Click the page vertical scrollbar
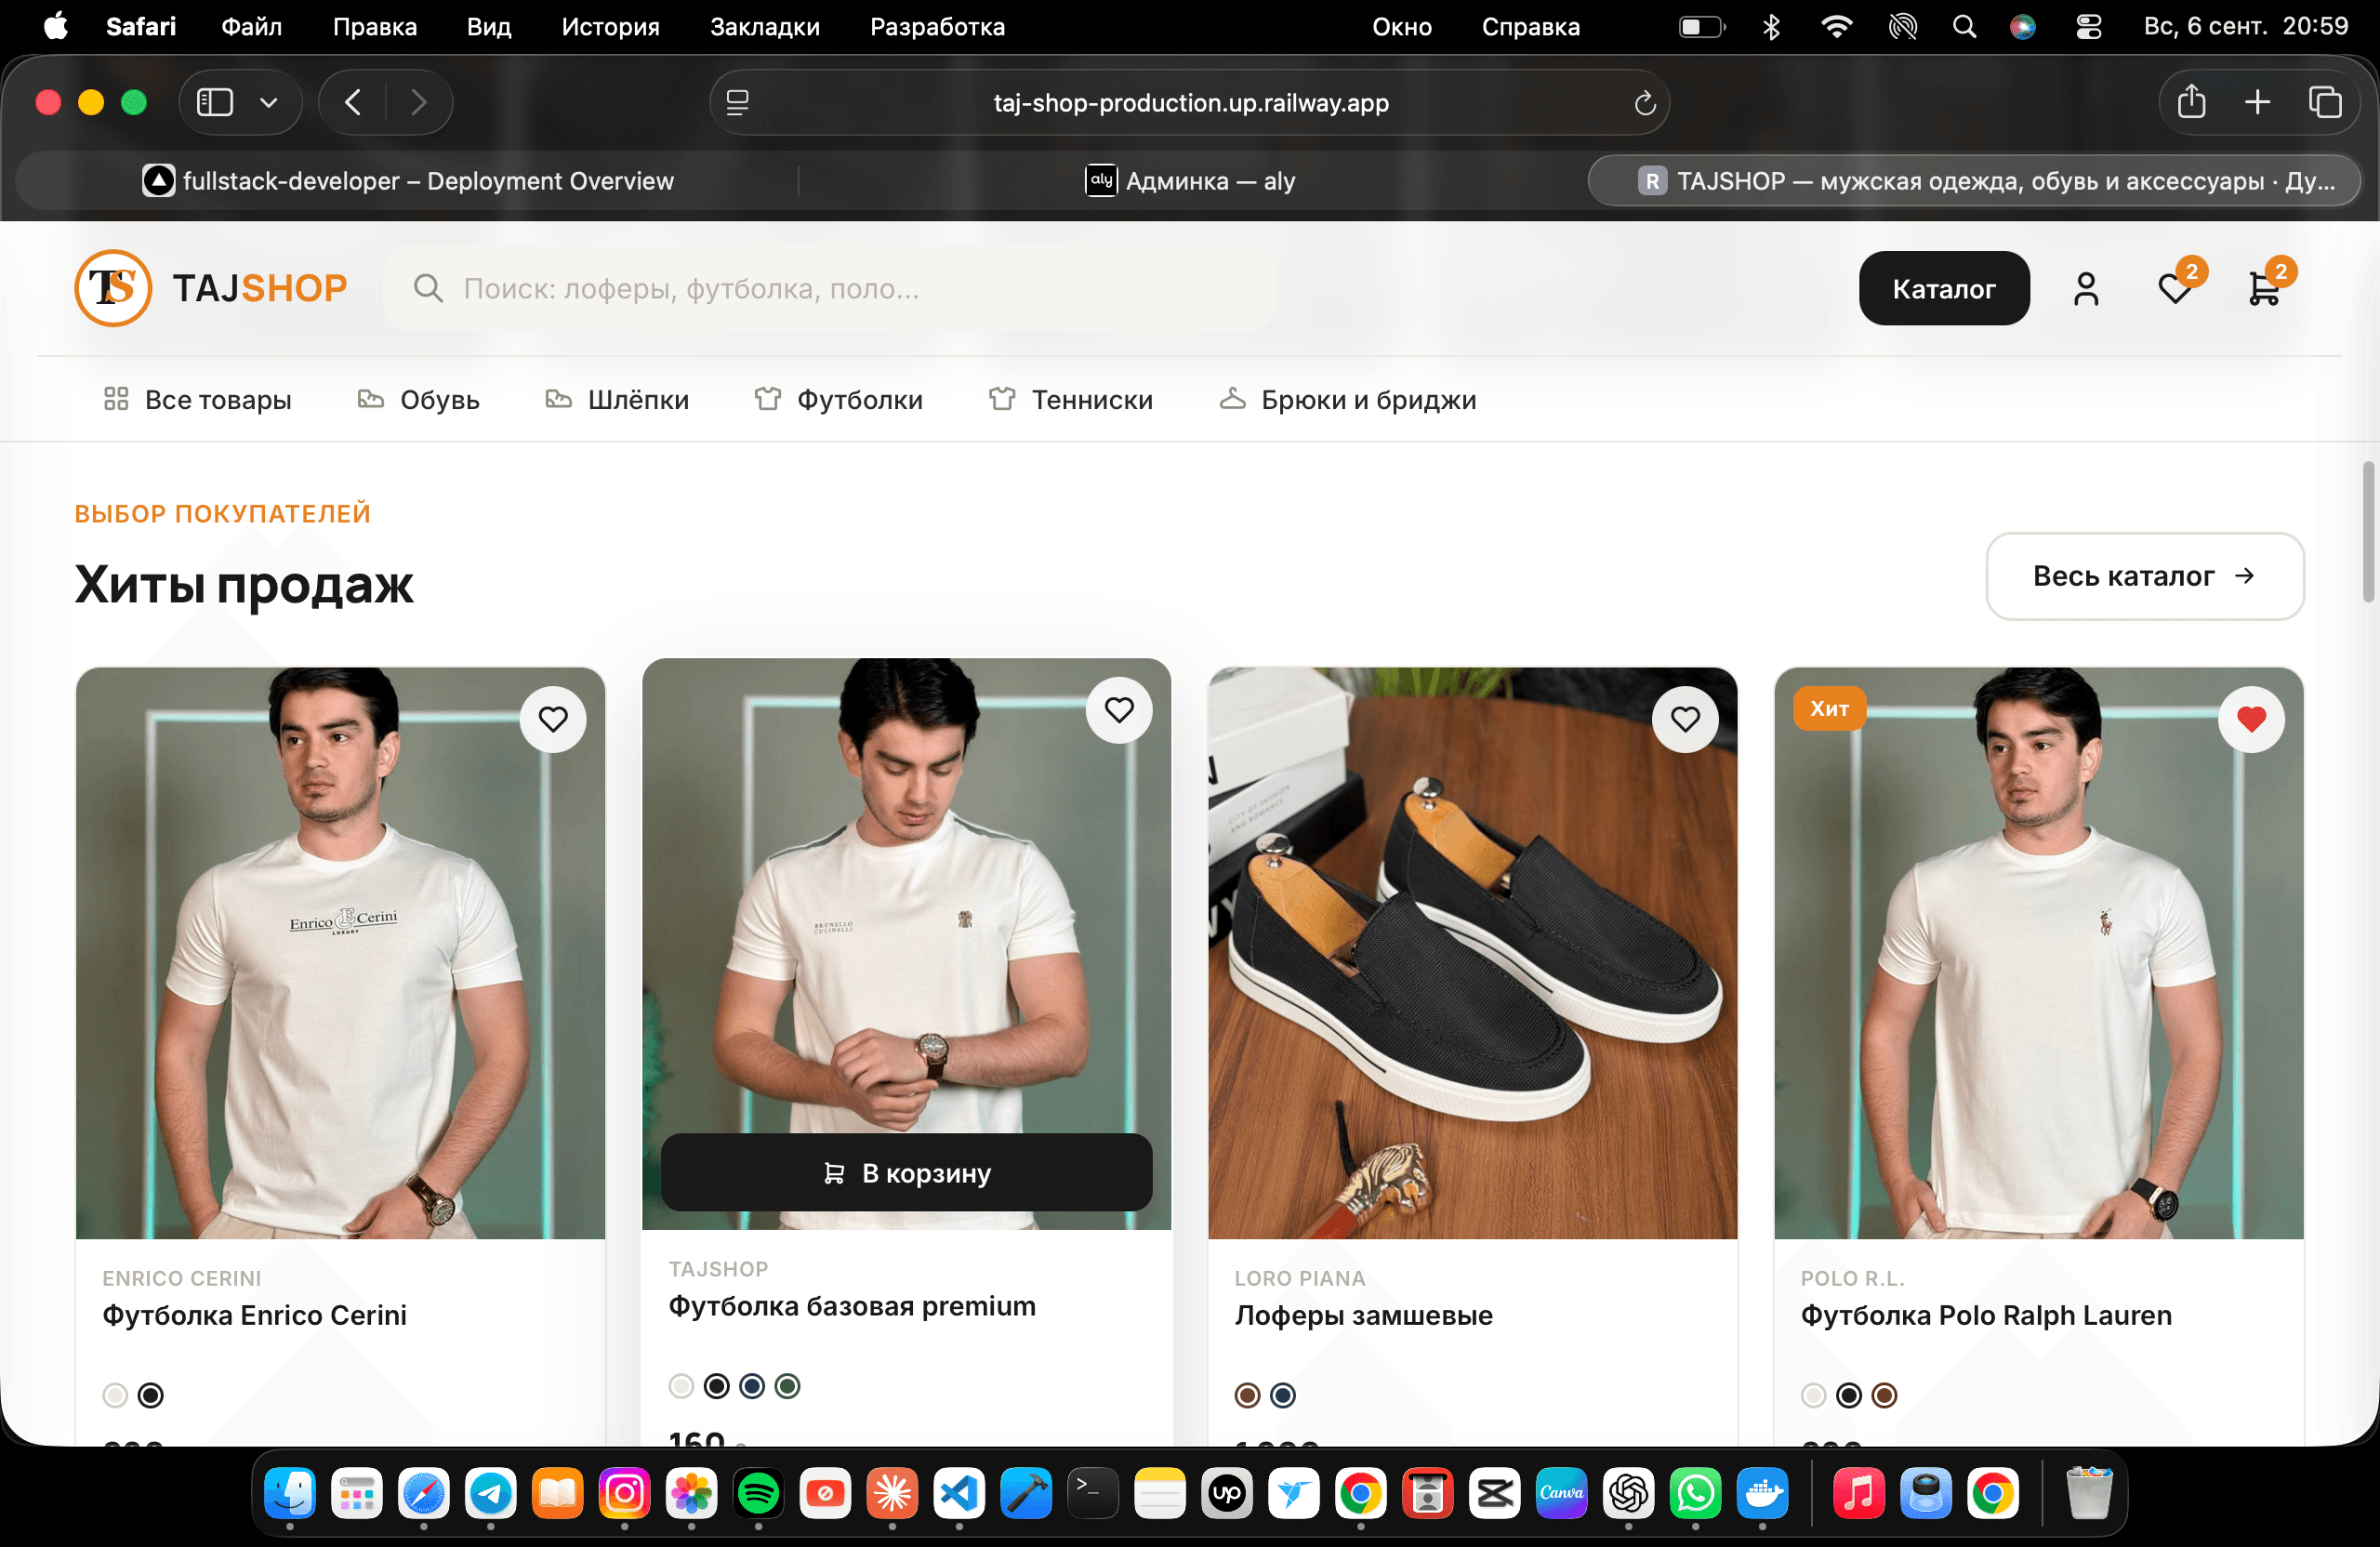Viewport: 2380px width, 1547px height. 2367,532
